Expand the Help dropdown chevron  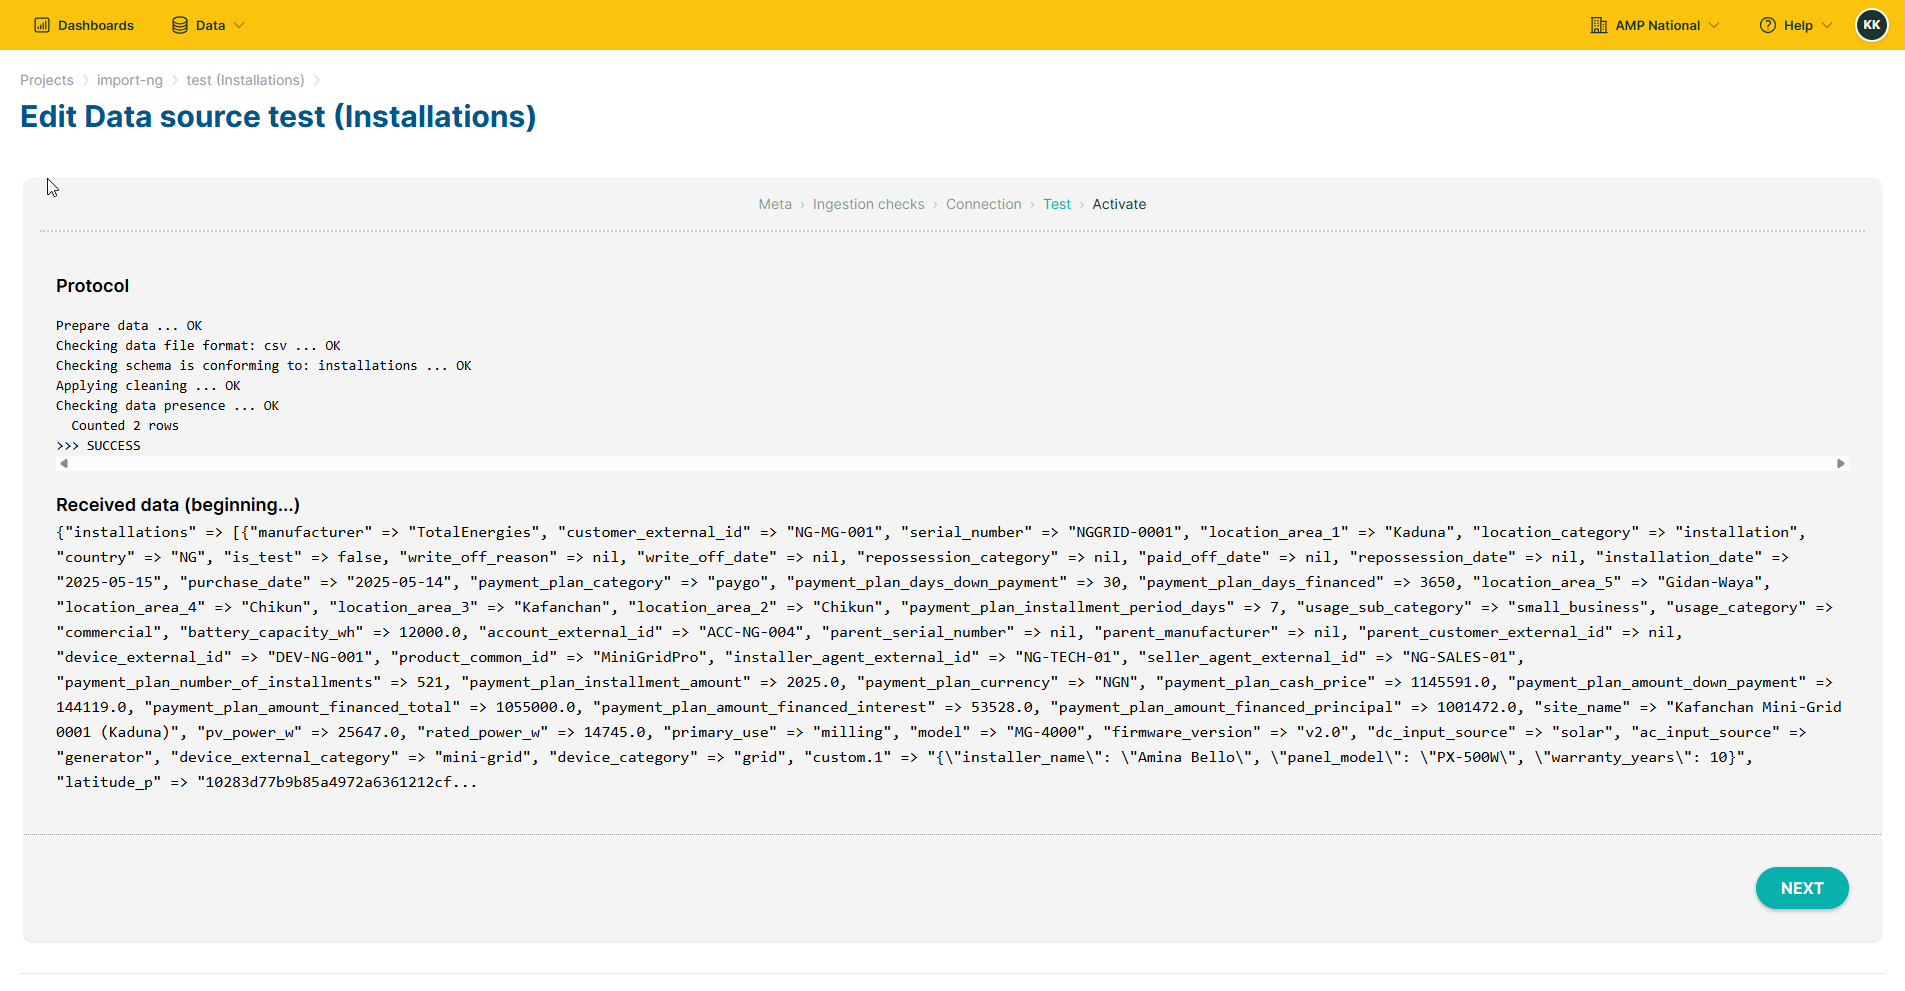click(x=1827, y=25)
